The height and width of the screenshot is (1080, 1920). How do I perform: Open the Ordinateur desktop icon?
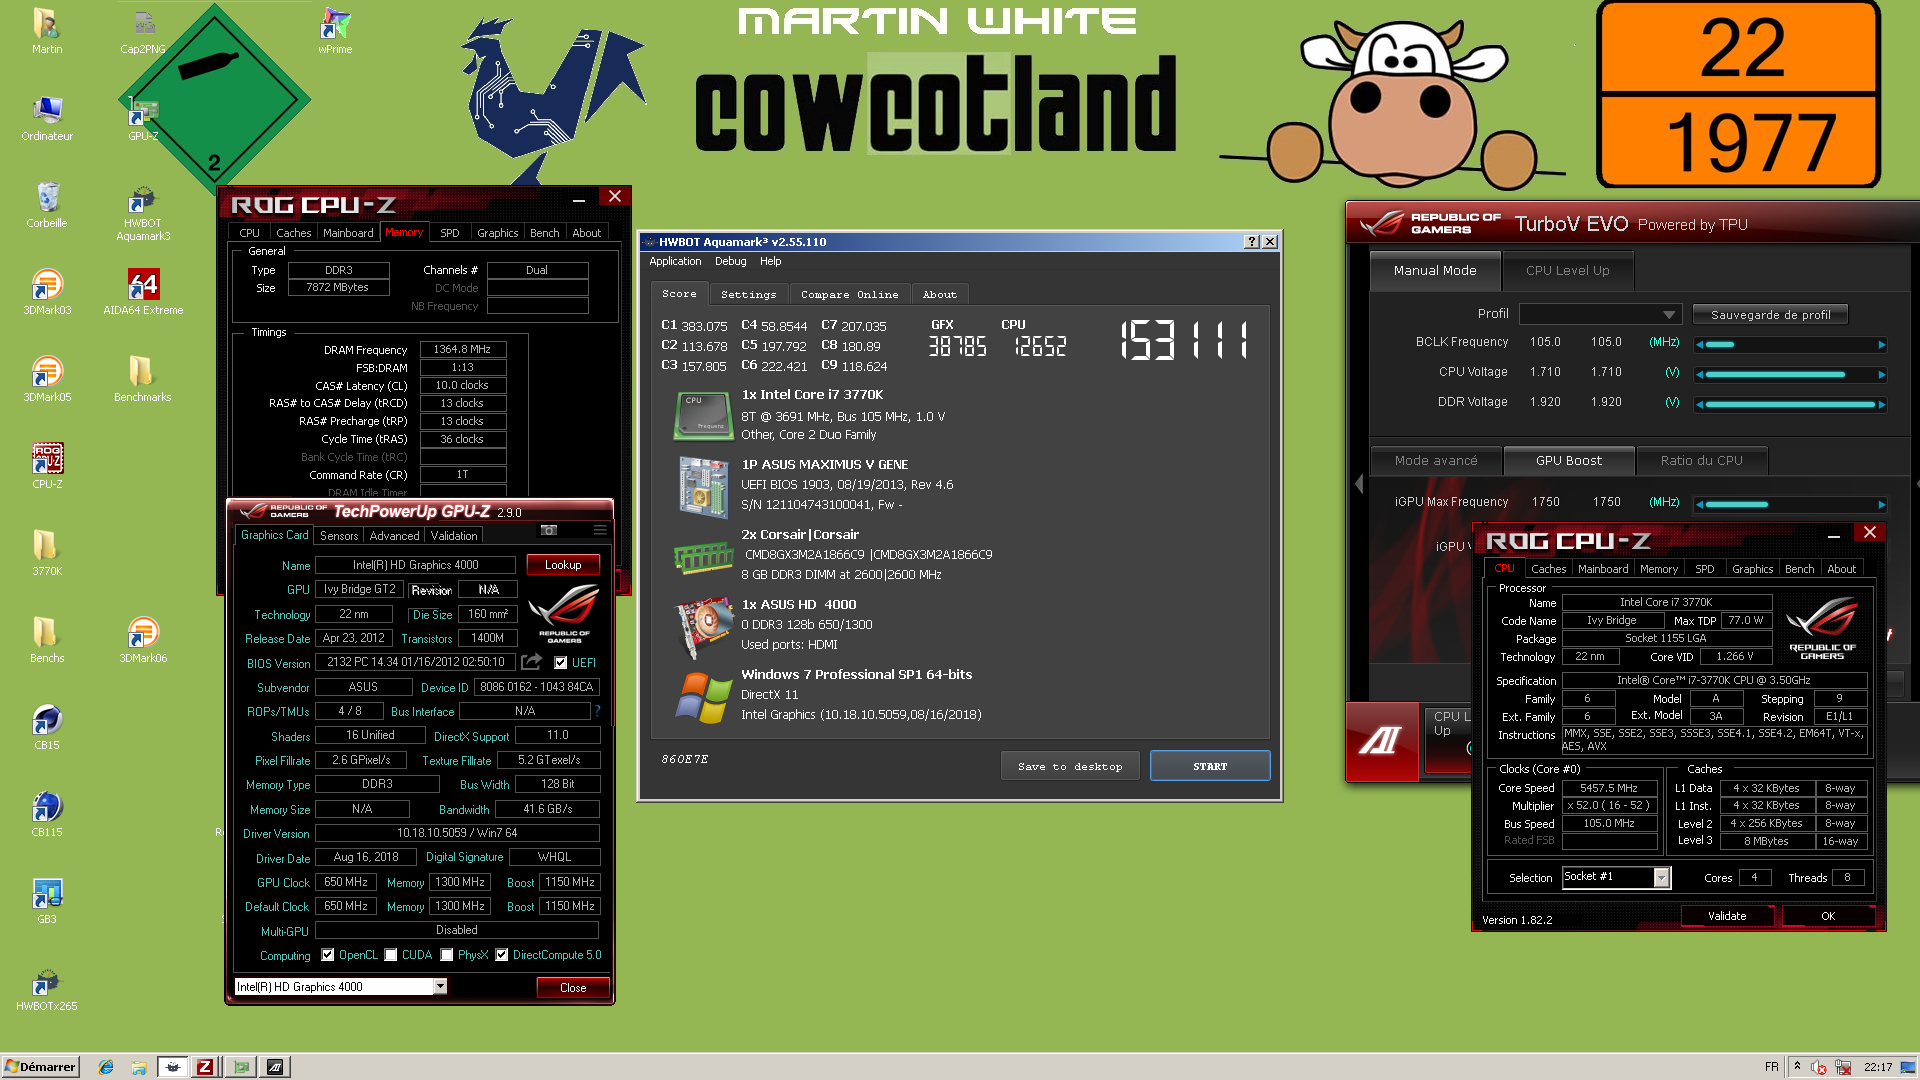pos(47,118)
